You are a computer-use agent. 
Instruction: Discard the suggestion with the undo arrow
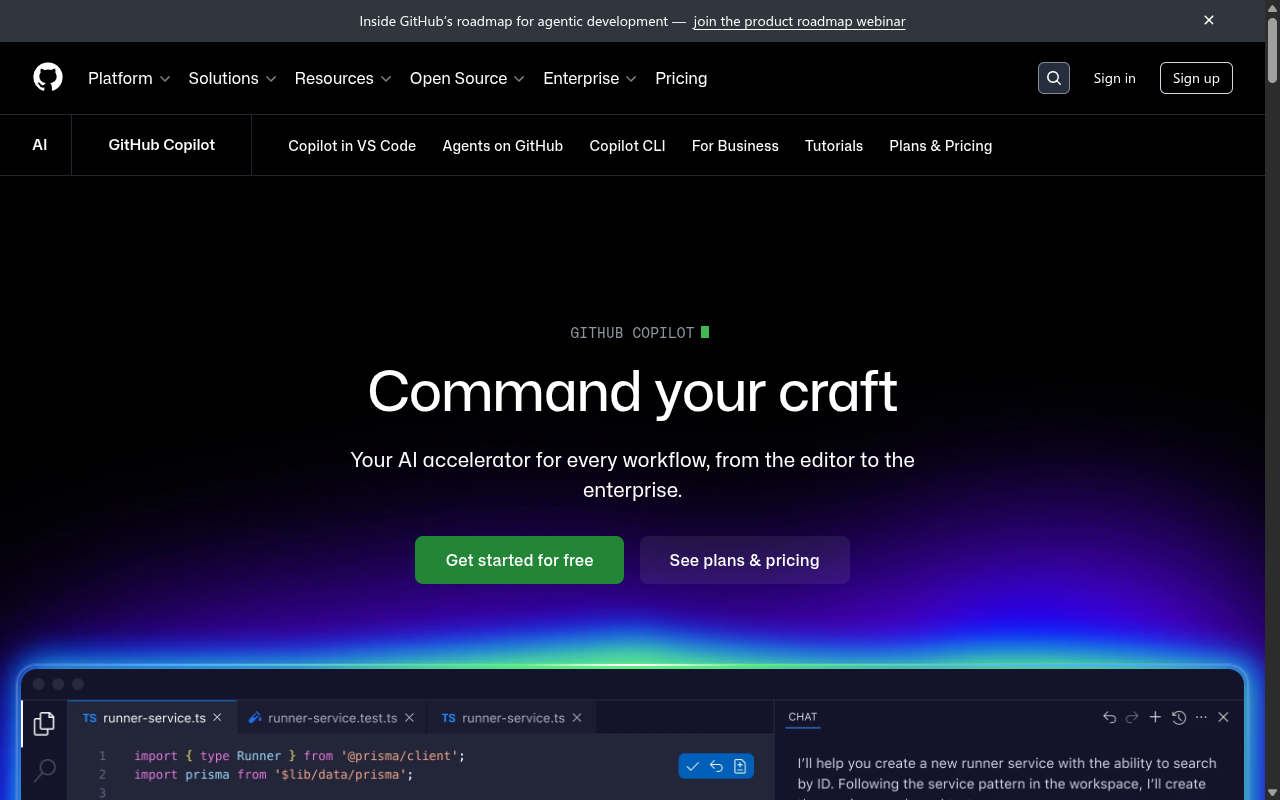click(716, 766)
